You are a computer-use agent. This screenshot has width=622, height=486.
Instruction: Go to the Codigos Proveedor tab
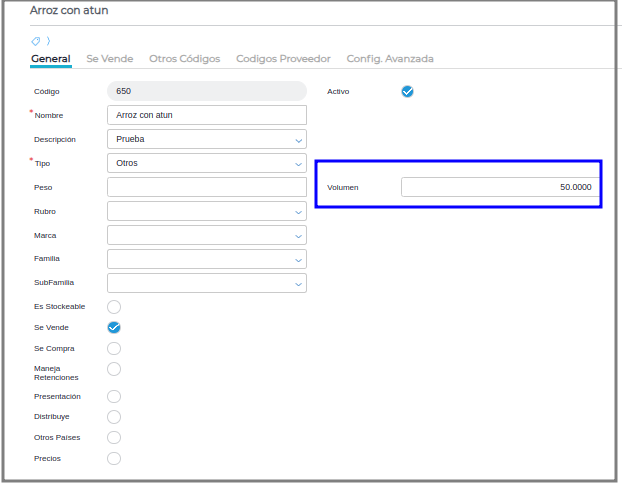pos(283,59)
